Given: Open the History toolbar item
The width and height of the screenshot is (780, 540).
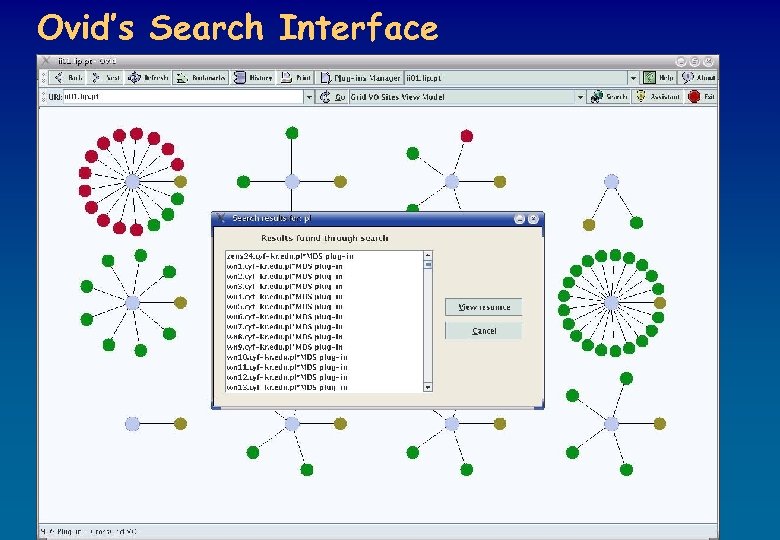Looking at the screenshot, I should point(253,78).
